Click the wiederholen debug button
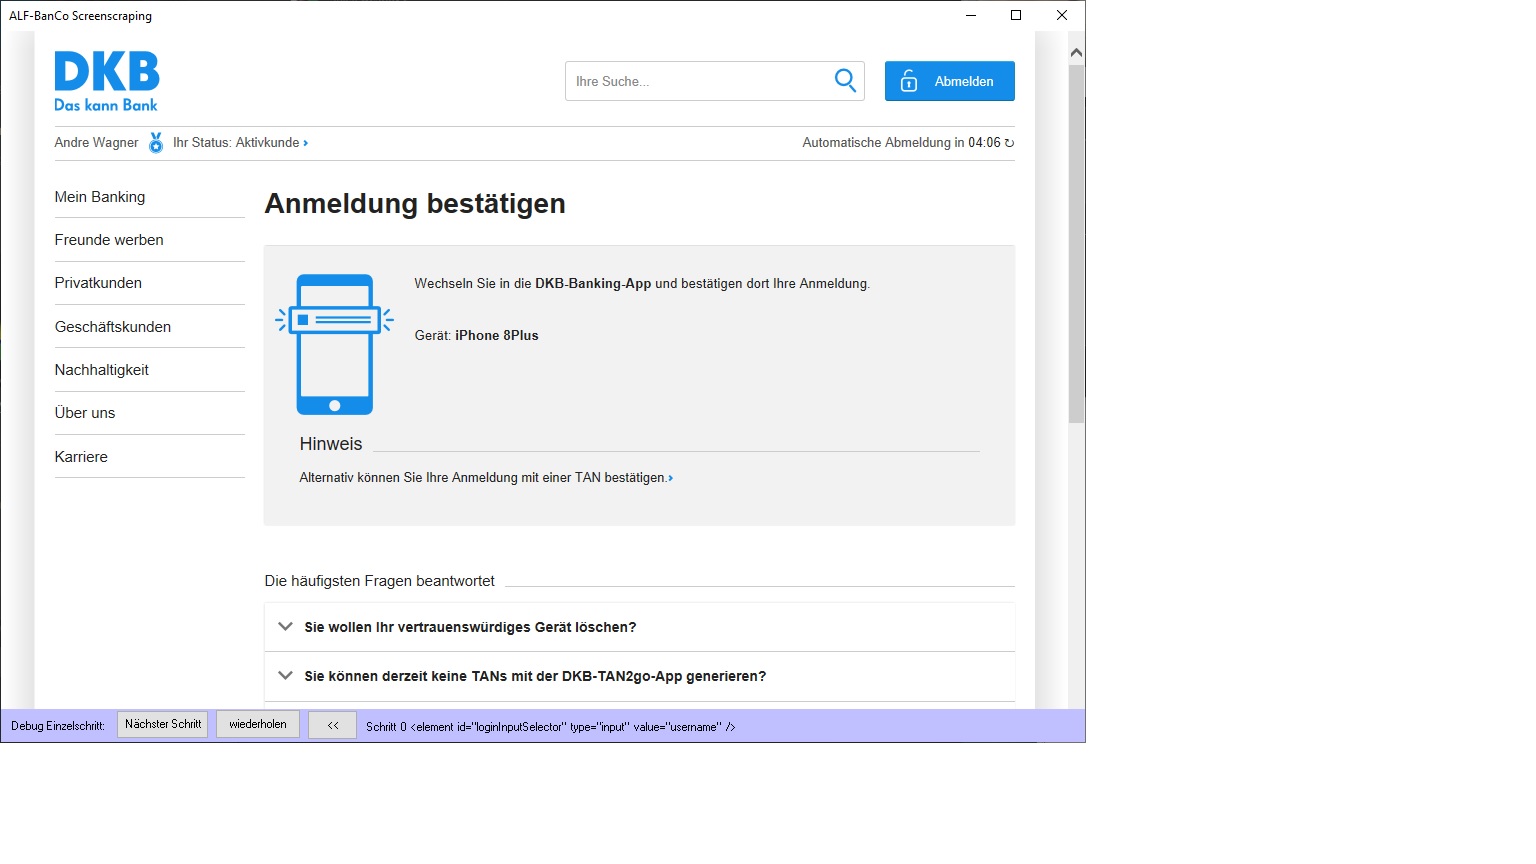This screenshot has width=1536, height=864. click(x=258, y=725)
